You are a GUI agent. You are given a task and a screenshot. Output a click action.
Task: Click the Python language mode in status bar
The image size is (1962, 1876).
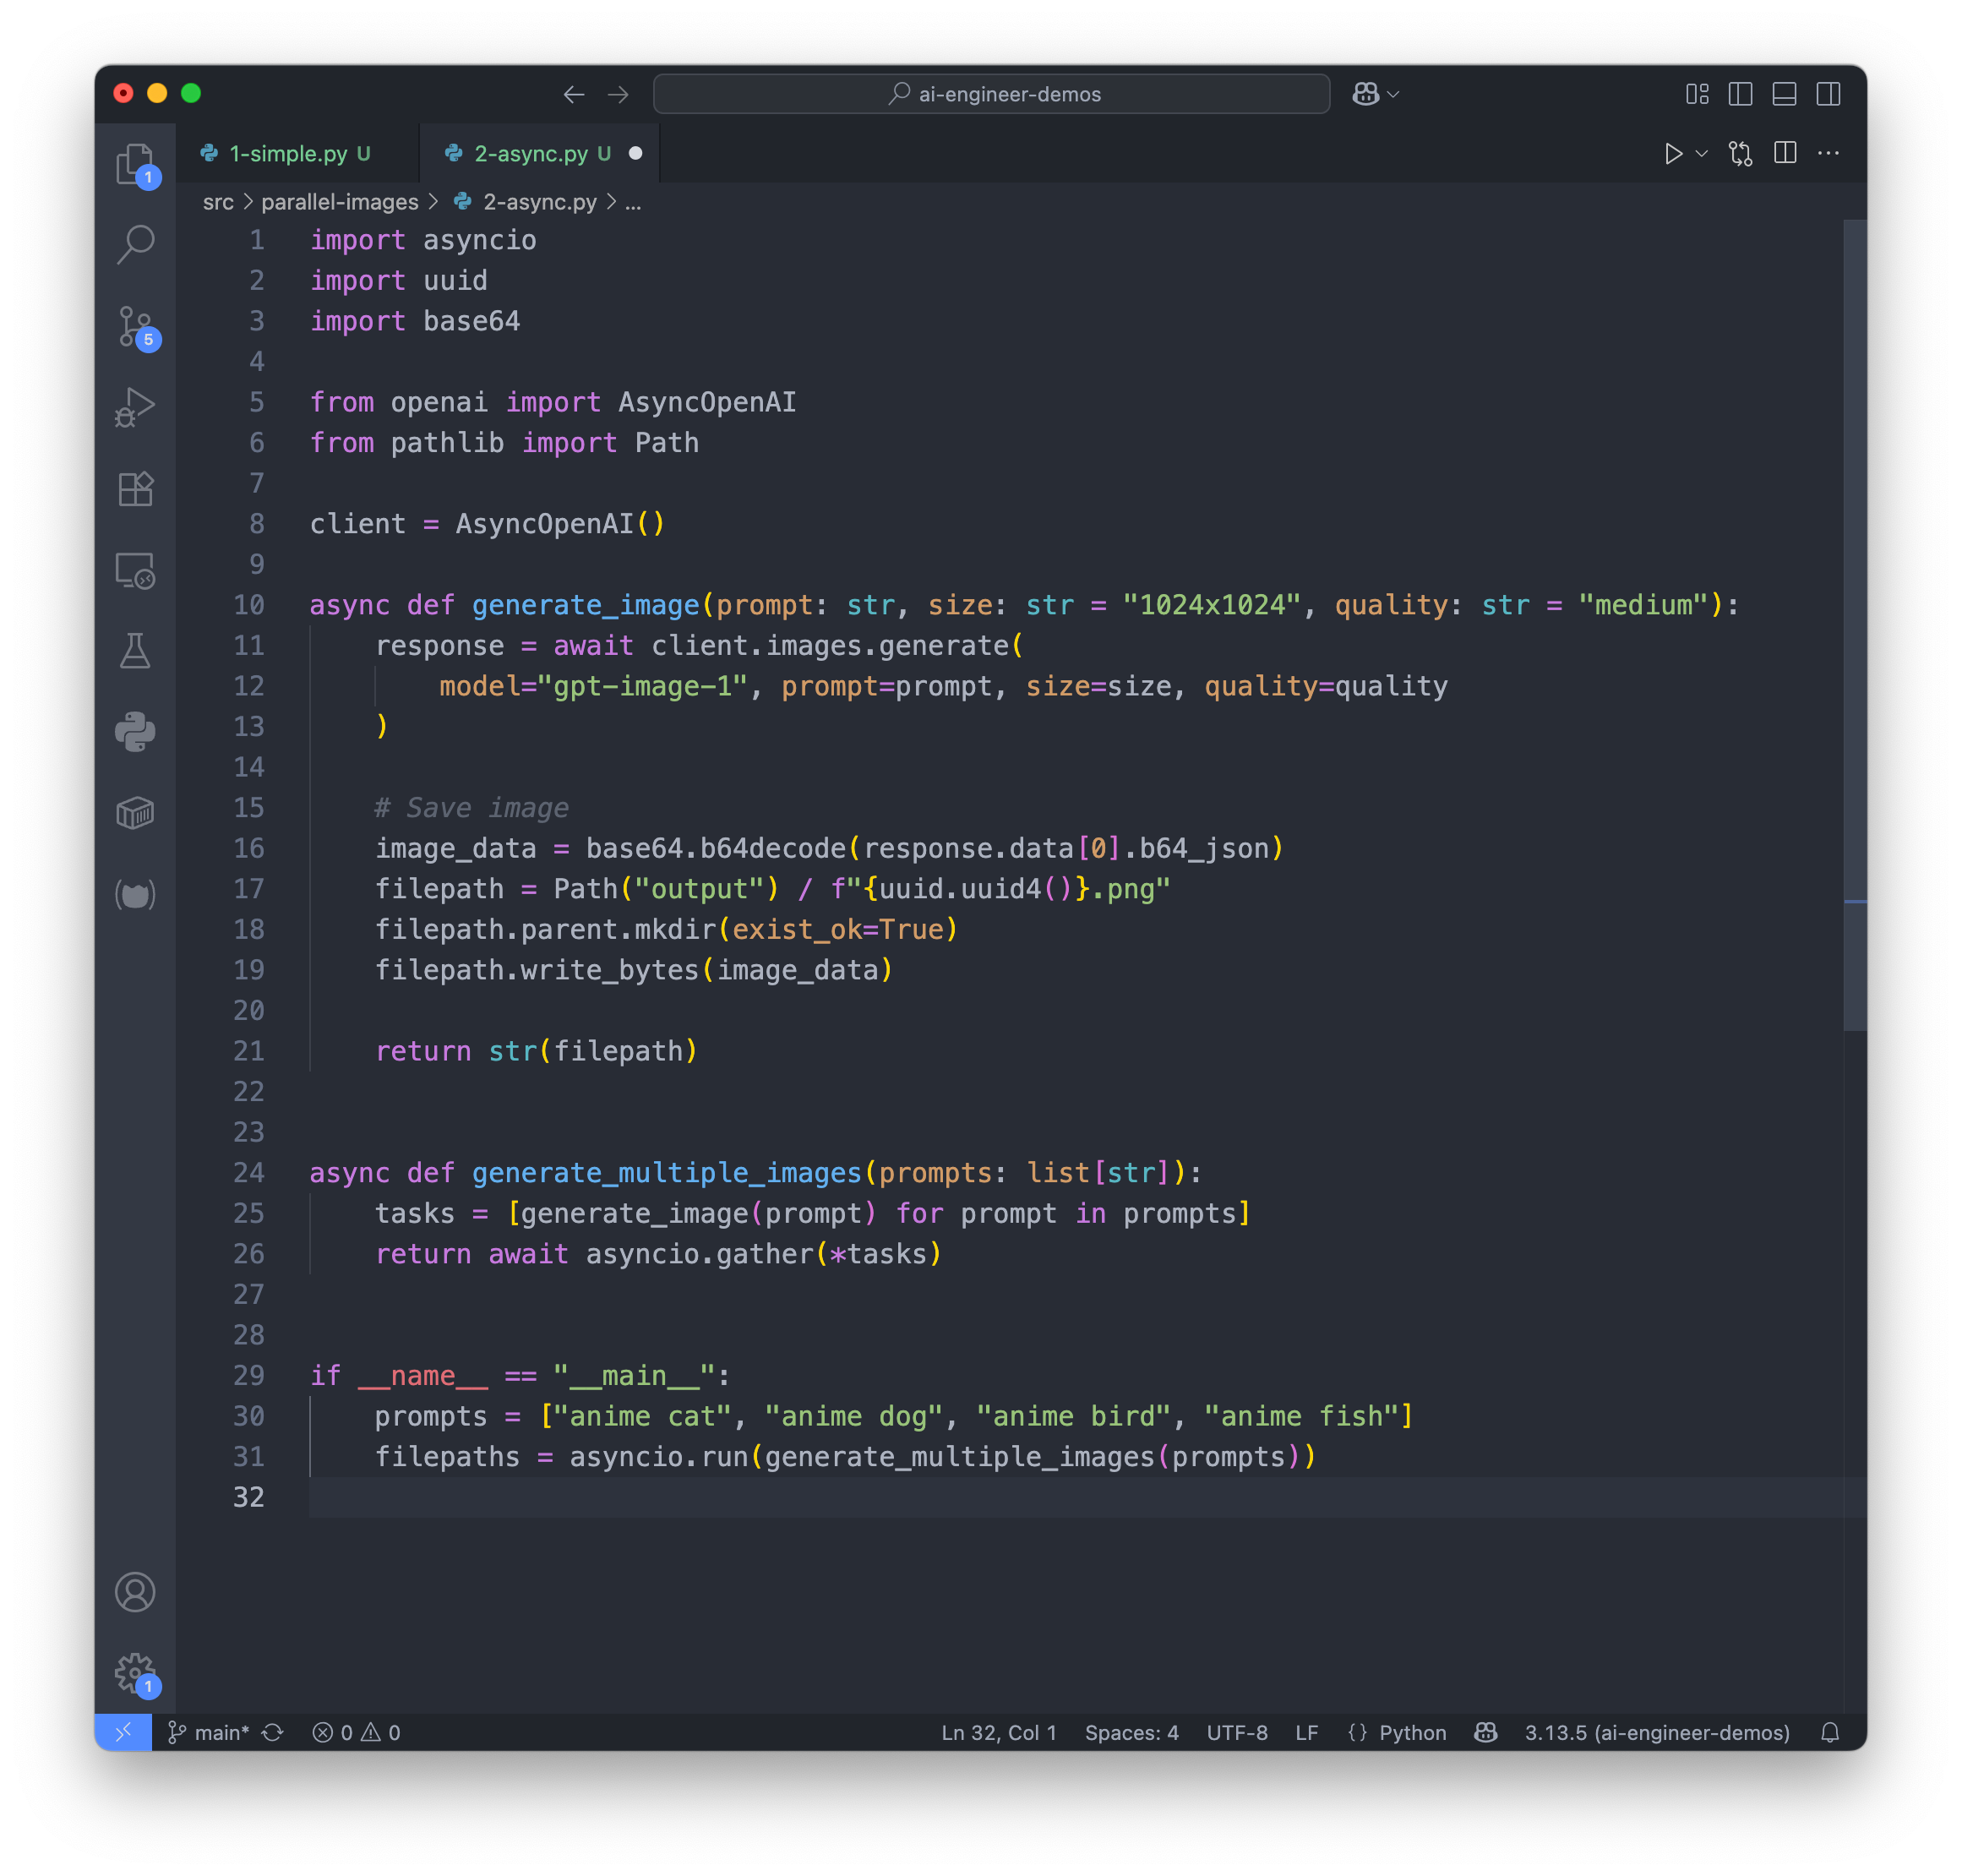click(x=1412, y=1732)
